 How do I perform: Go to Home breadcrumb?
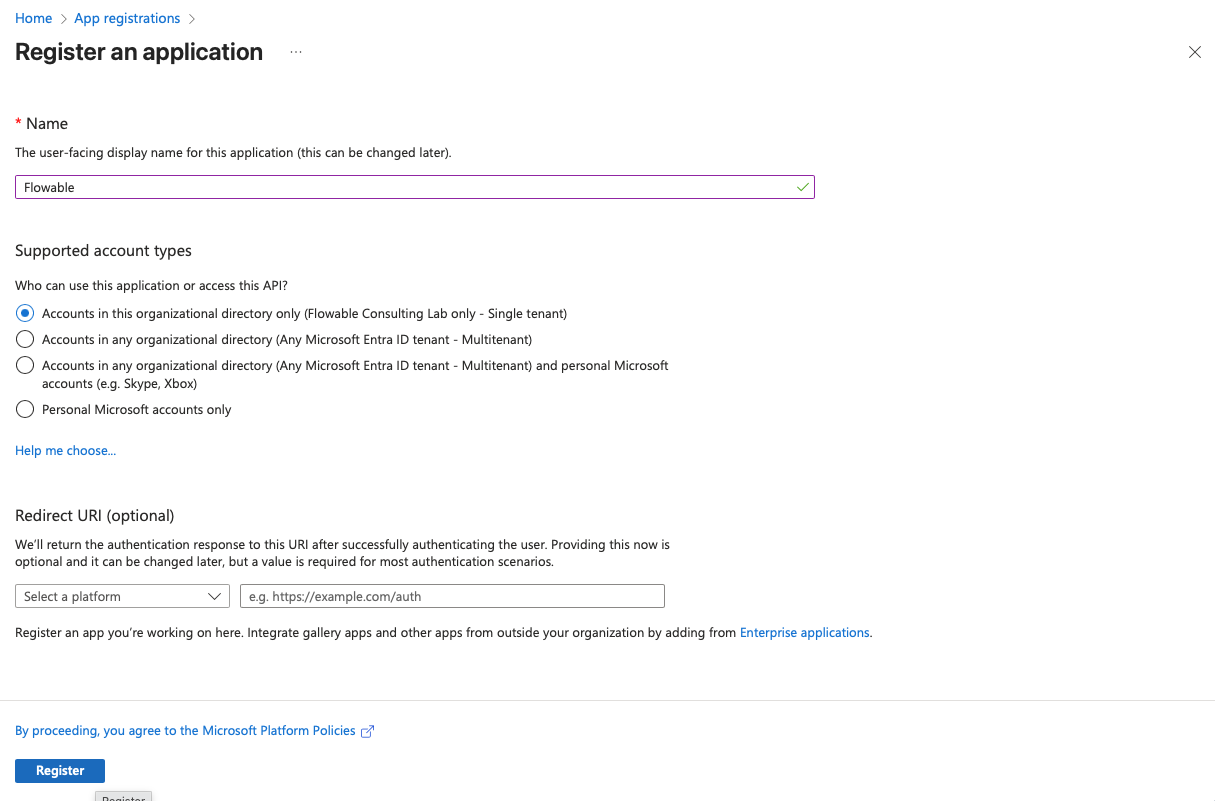[x=33, y=19]
